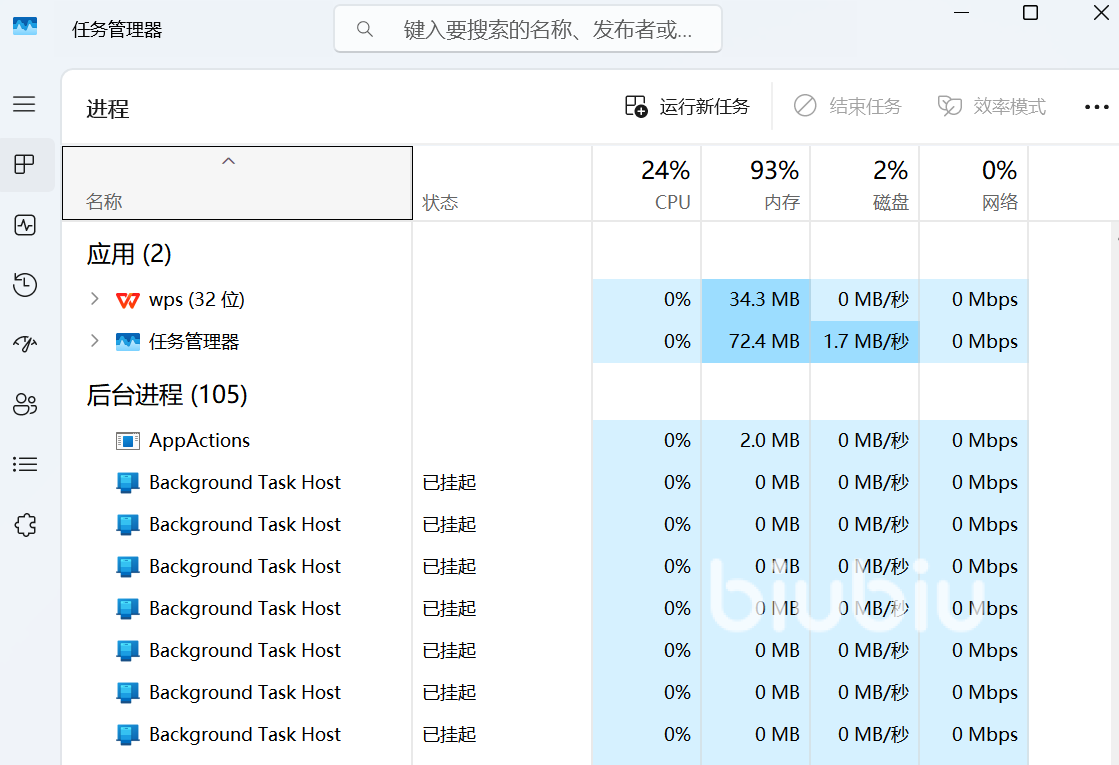1119x765 pixels.
Task: Open the Users sidebar icon
Action: (x=25, y=404)
